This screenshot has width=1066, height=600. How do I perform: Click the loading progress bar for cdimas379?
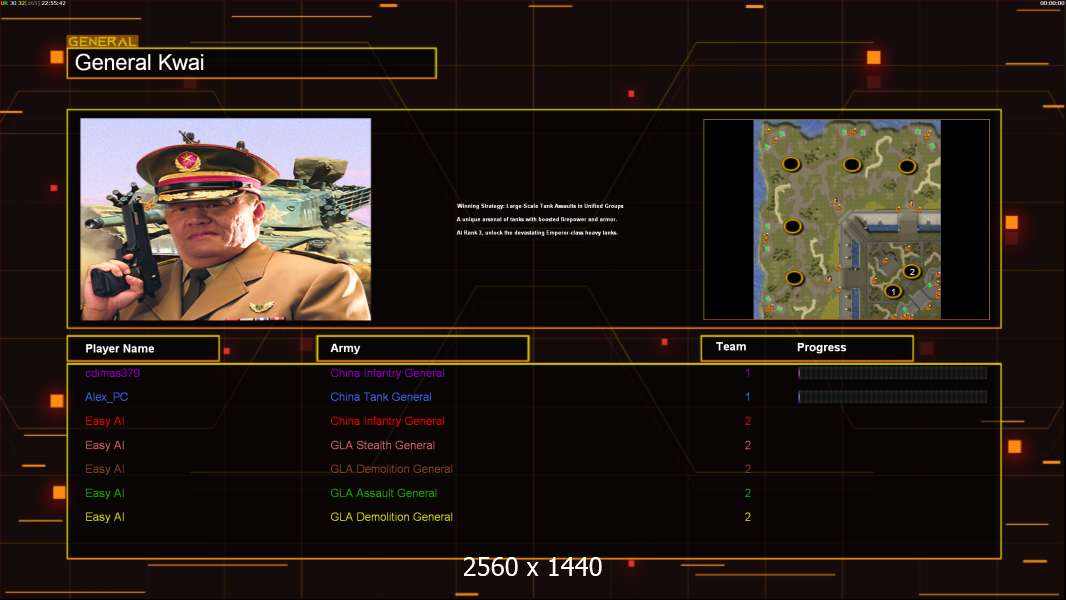(x=892, y=373)
